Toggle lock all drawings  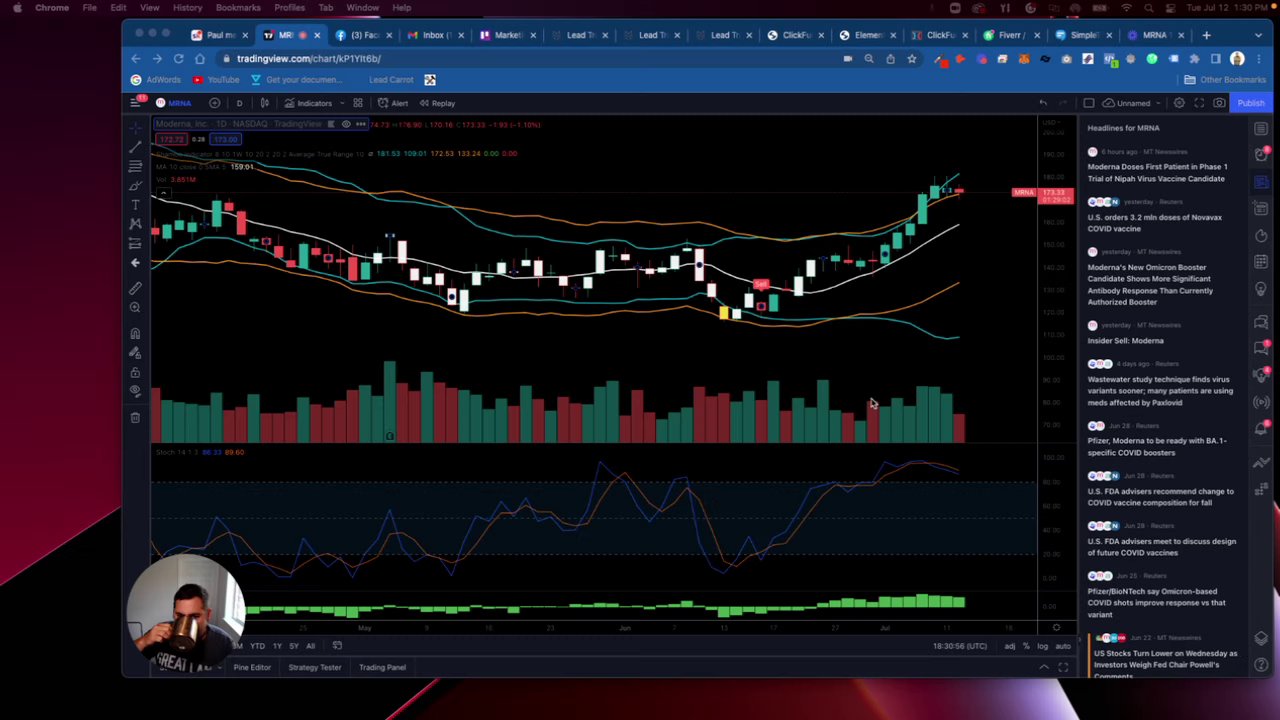(135, 371)
